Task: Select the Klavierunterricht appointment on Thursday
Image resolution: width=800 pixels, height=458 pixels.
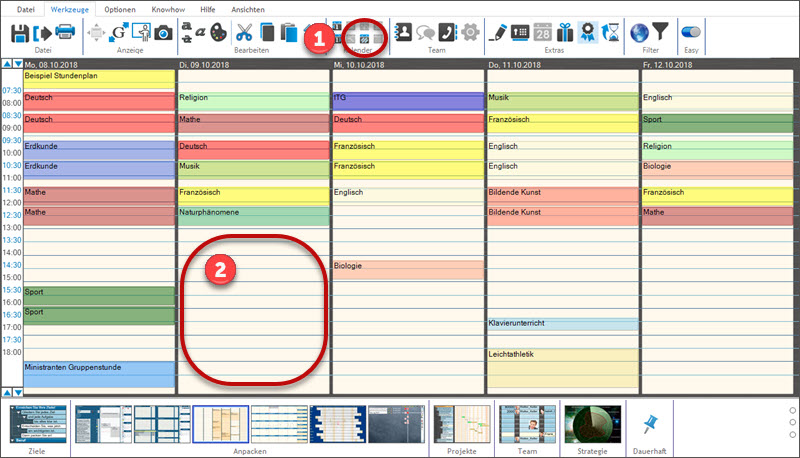Action: click(562, 324)
